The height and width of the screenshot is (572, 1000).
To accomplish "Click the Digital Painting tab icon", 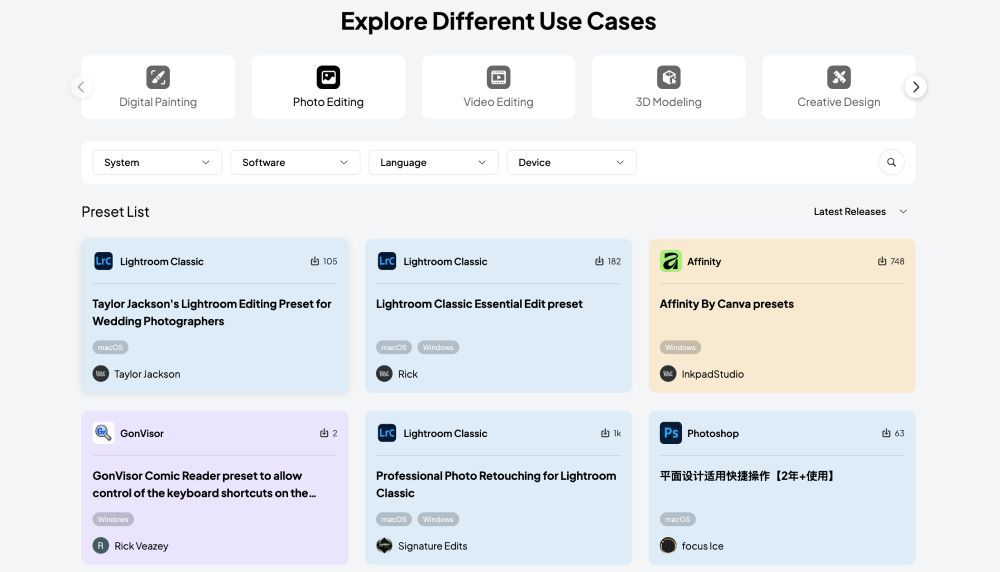I will (158, 77).
